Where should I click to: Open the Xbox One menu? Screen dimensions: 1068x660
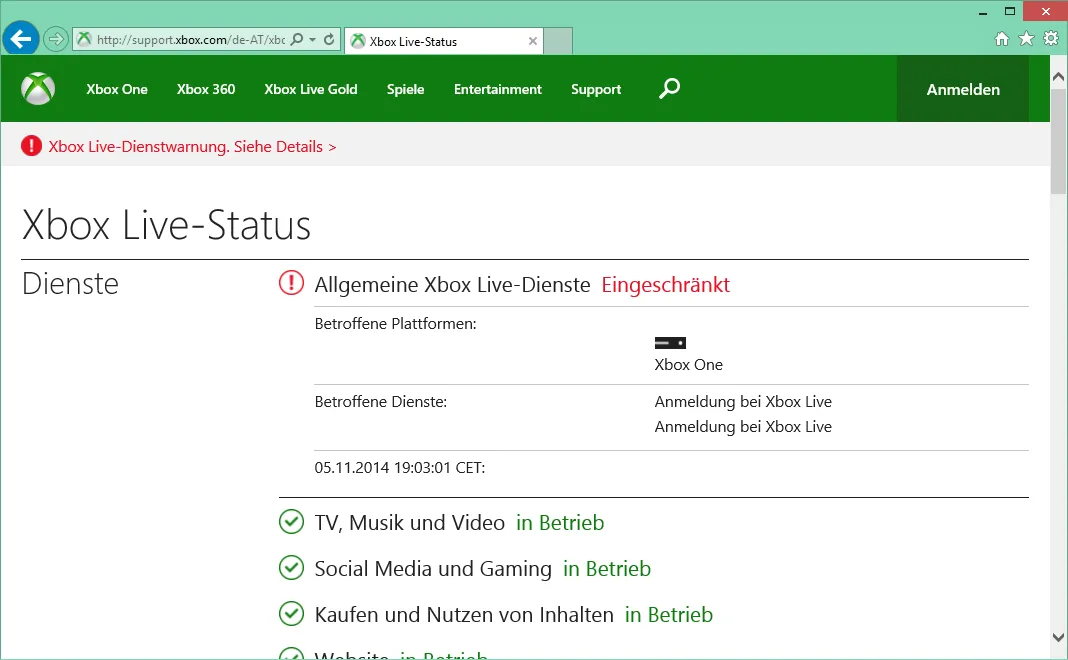117,89
